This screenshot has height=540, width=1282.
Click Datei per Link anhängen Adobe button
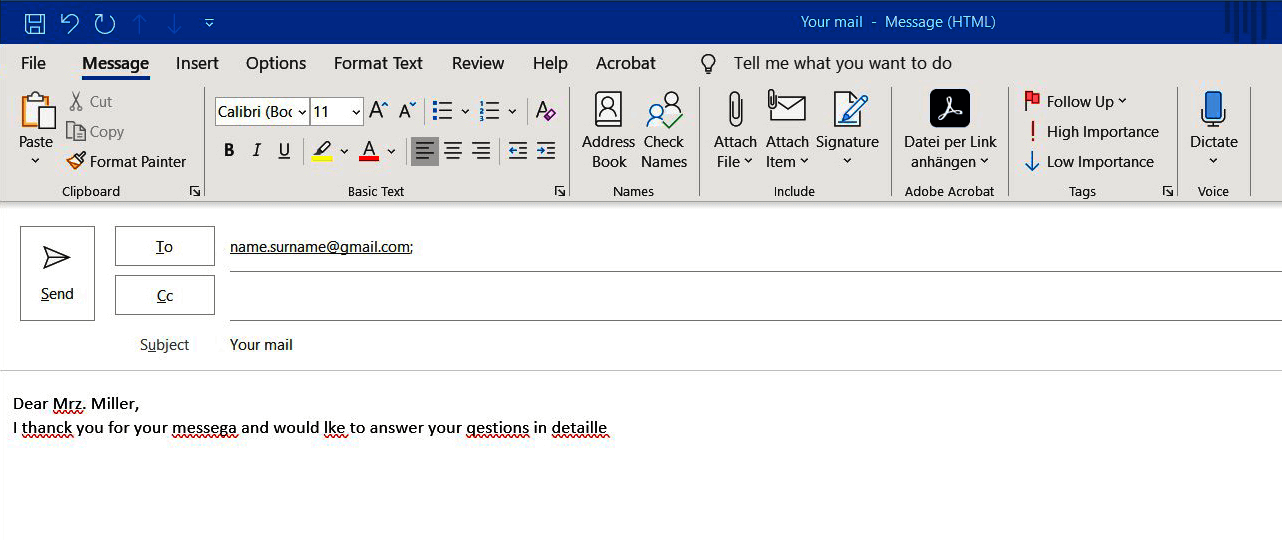[950, 130]
